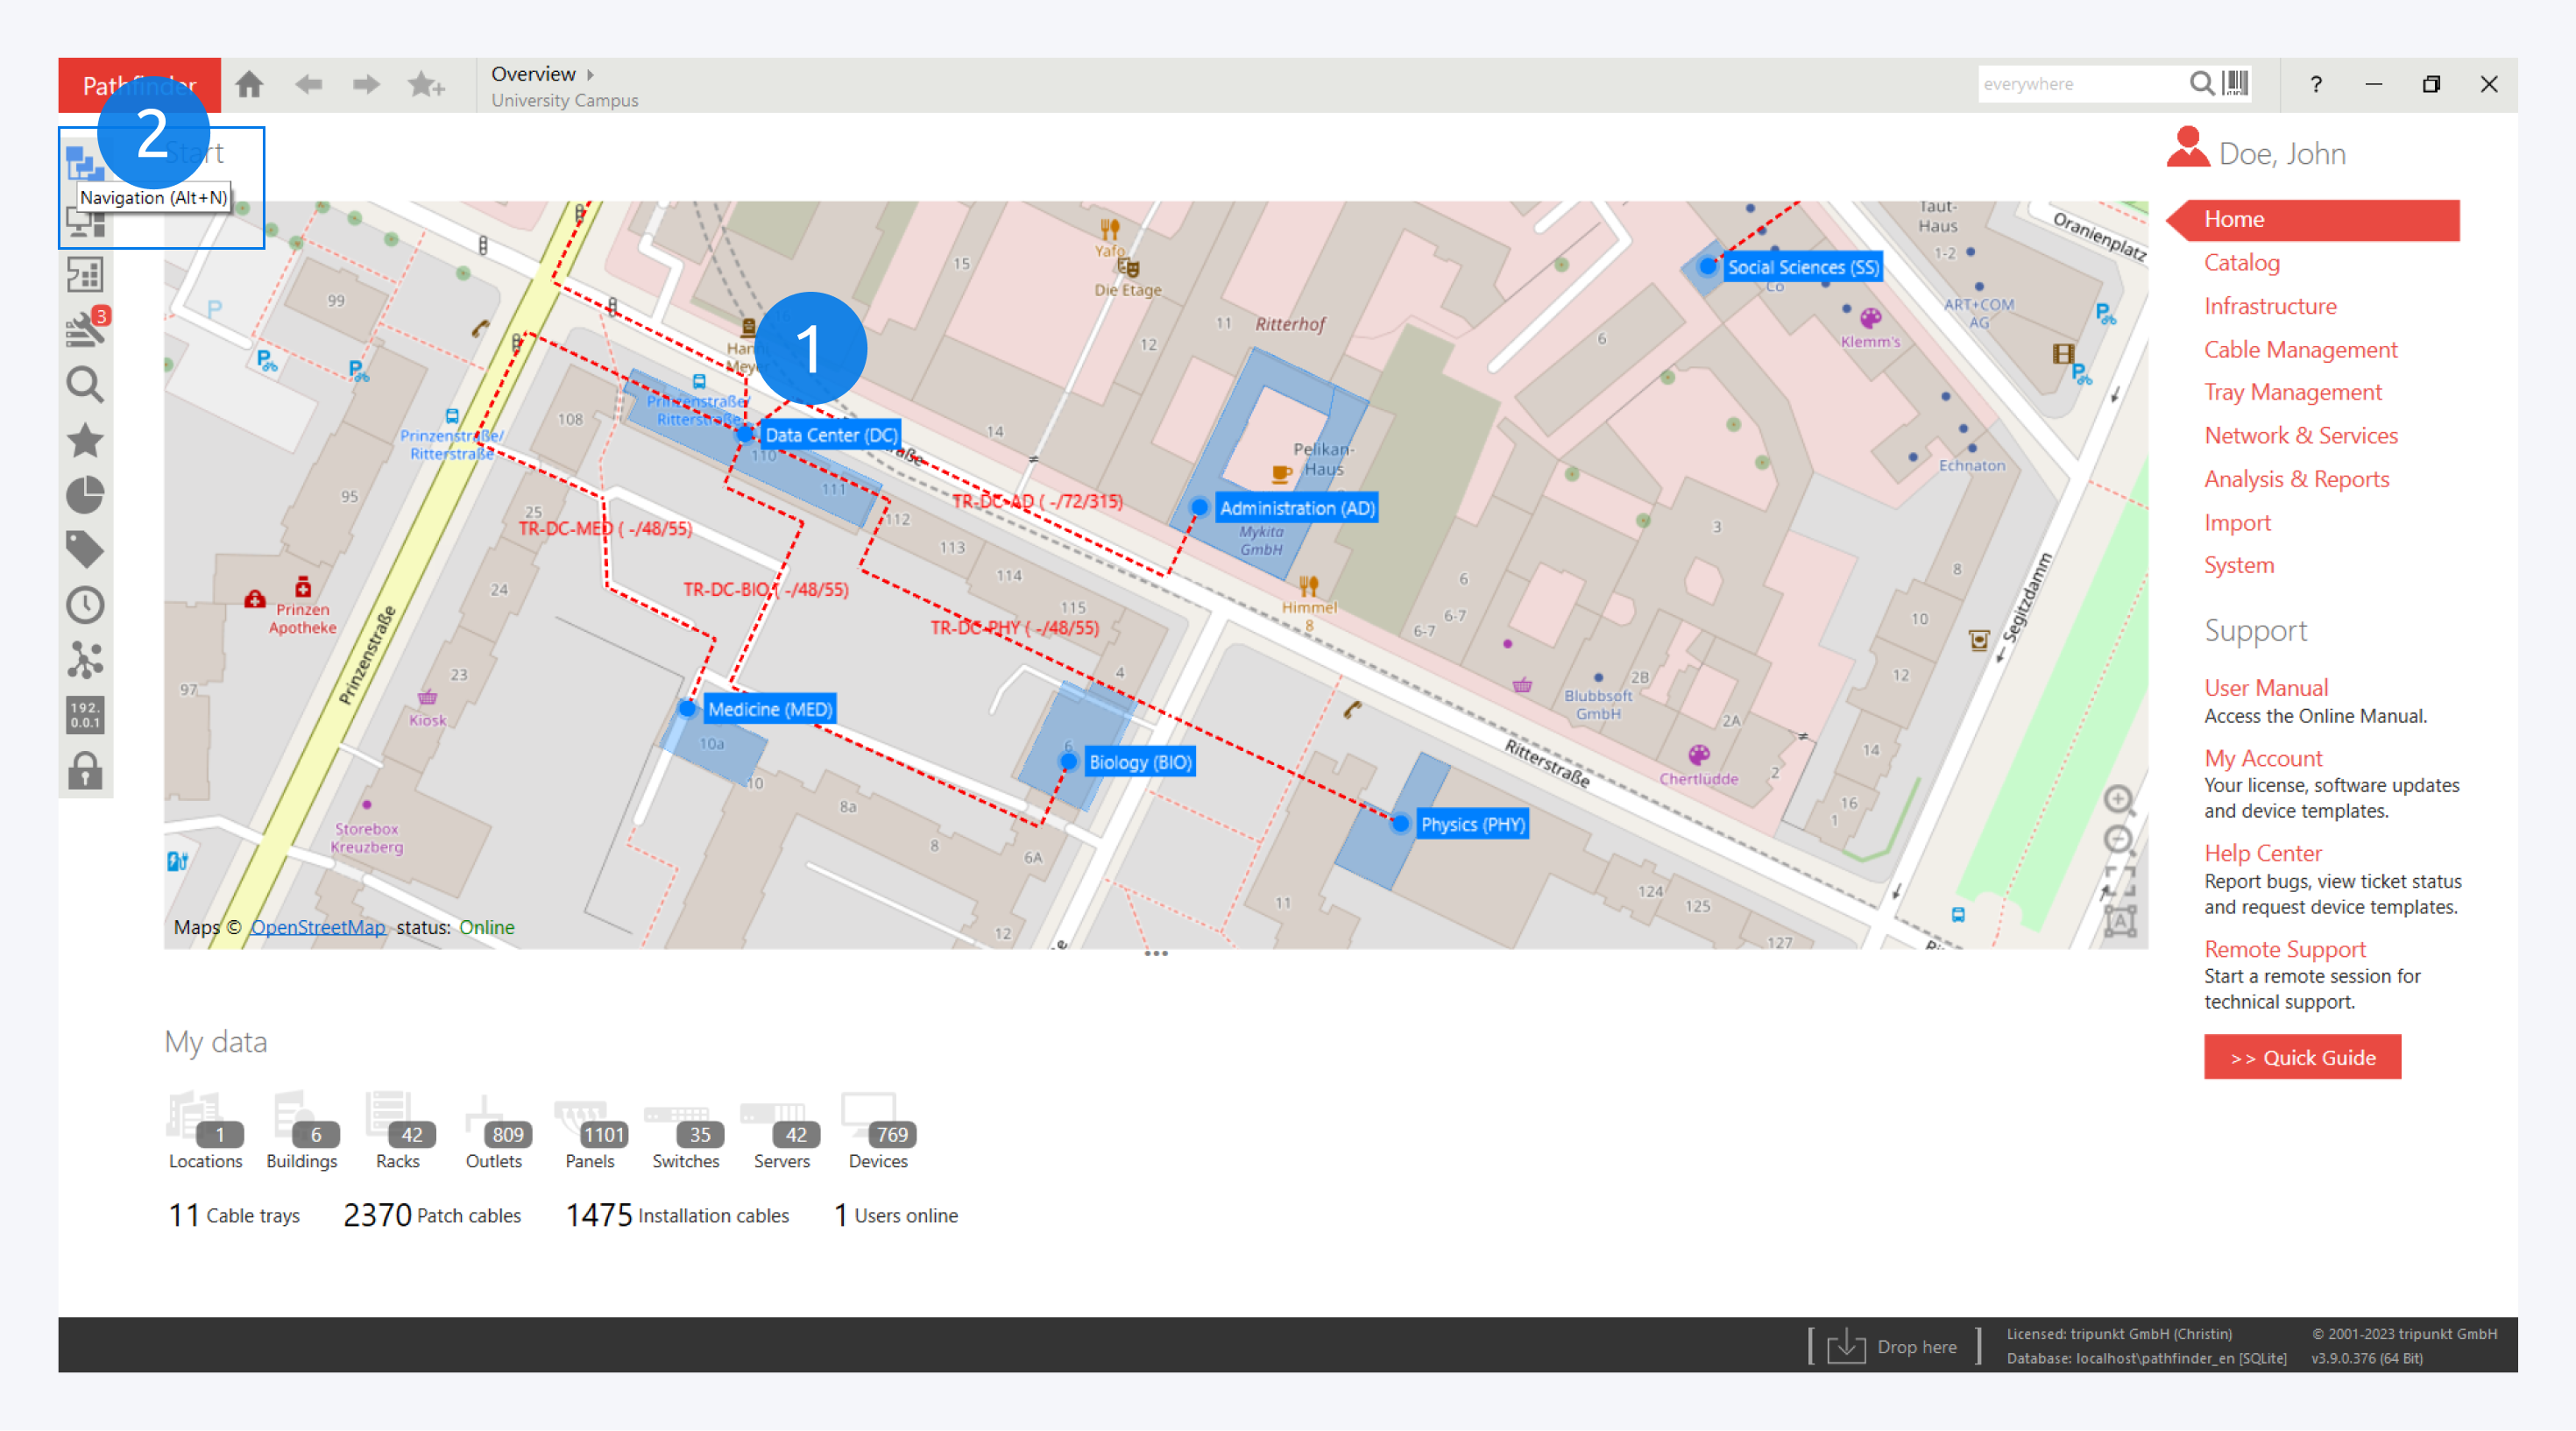The image size is (2576, 1431).
Task: Open the Cable Management menu
Action: [x=2300, y=349]
